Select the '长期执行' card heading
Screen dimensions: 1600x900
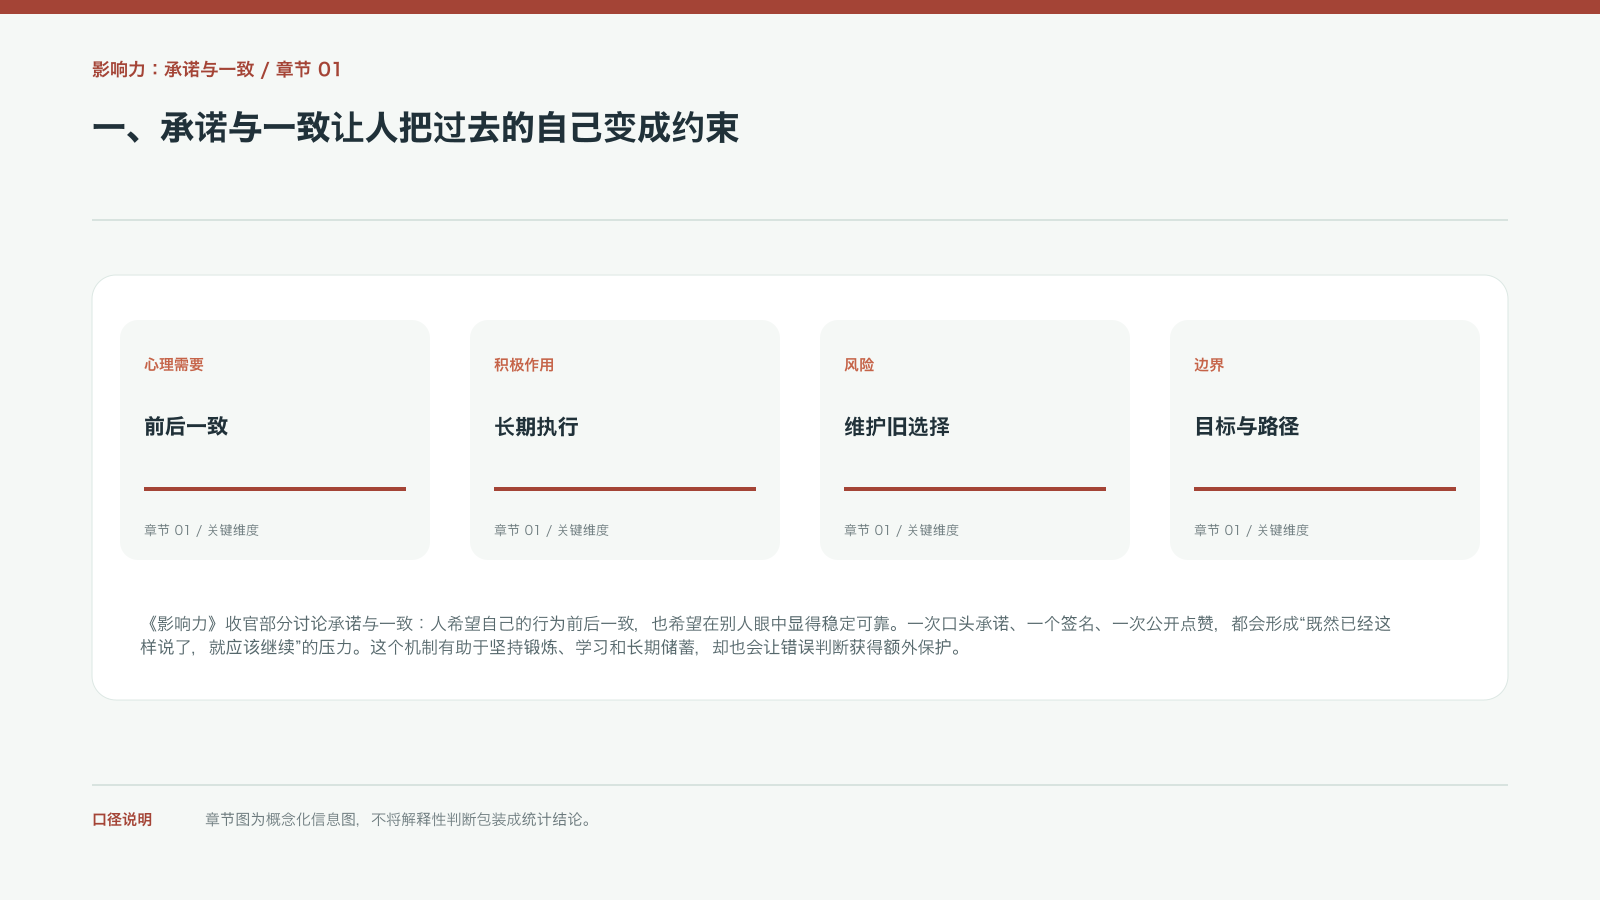(536, 426)
